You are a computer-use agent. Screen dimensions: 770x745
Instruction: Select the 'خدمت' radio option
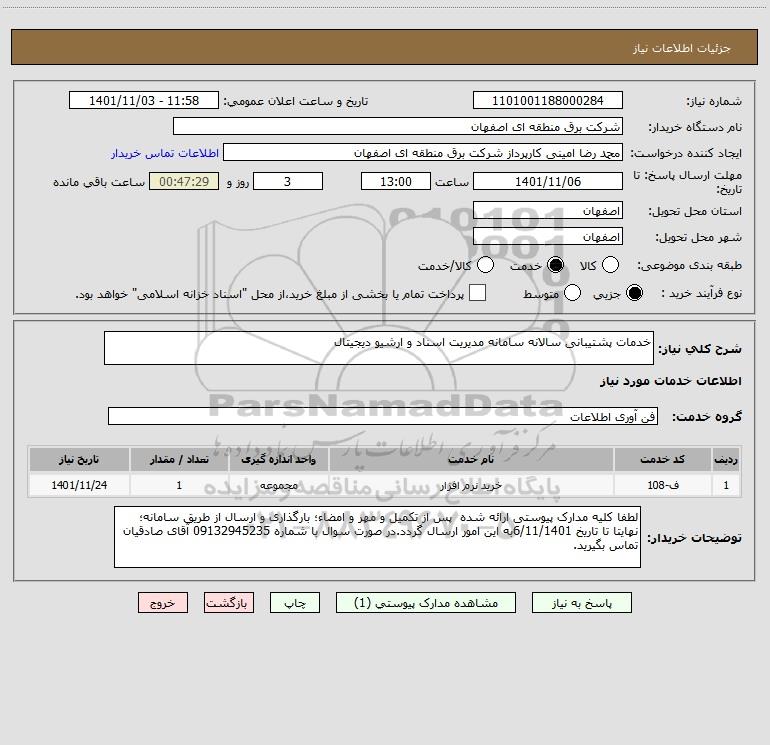pyautogui.click(x=555, y=265)
